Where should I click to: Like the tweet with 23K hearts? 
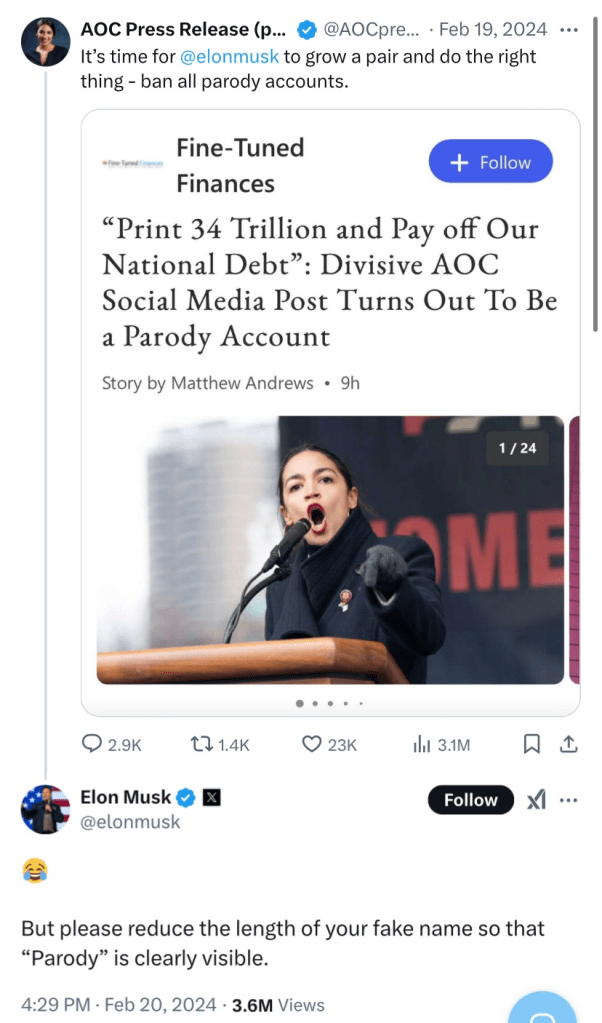311,744
